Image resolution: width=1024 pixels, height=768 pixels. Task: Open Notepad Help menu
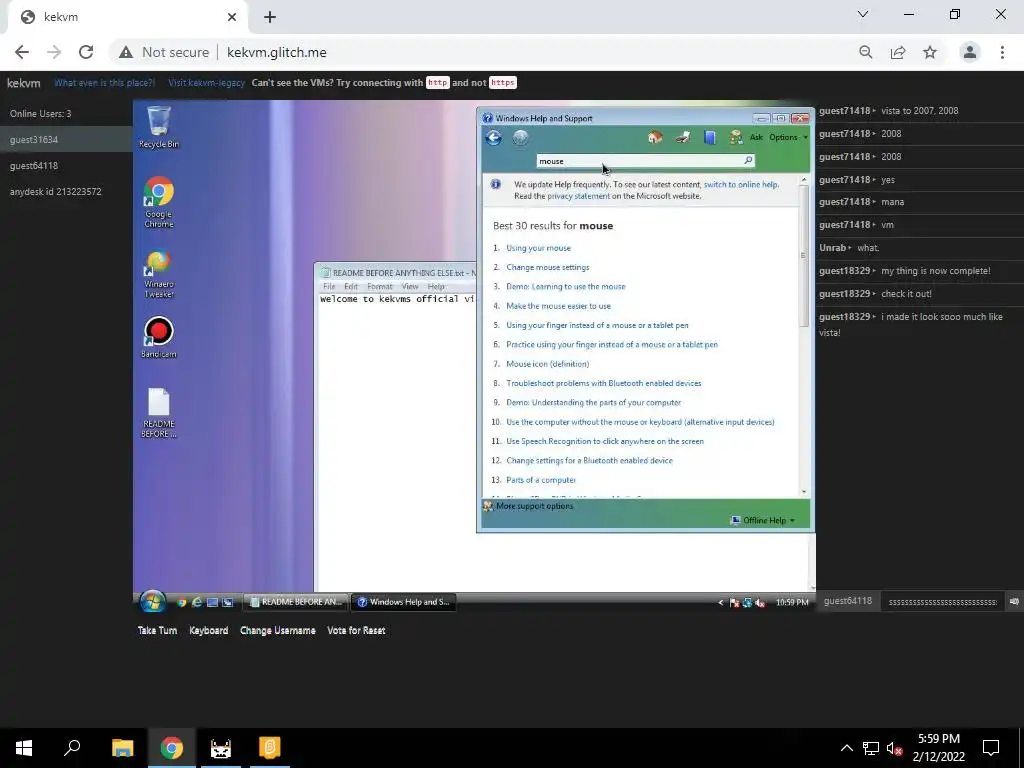point(436,286)
